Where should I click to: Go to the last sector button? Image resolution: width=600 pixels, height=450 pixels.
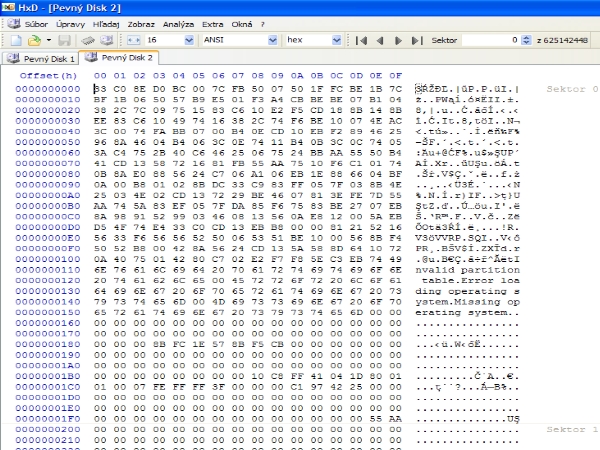(417, 40)
